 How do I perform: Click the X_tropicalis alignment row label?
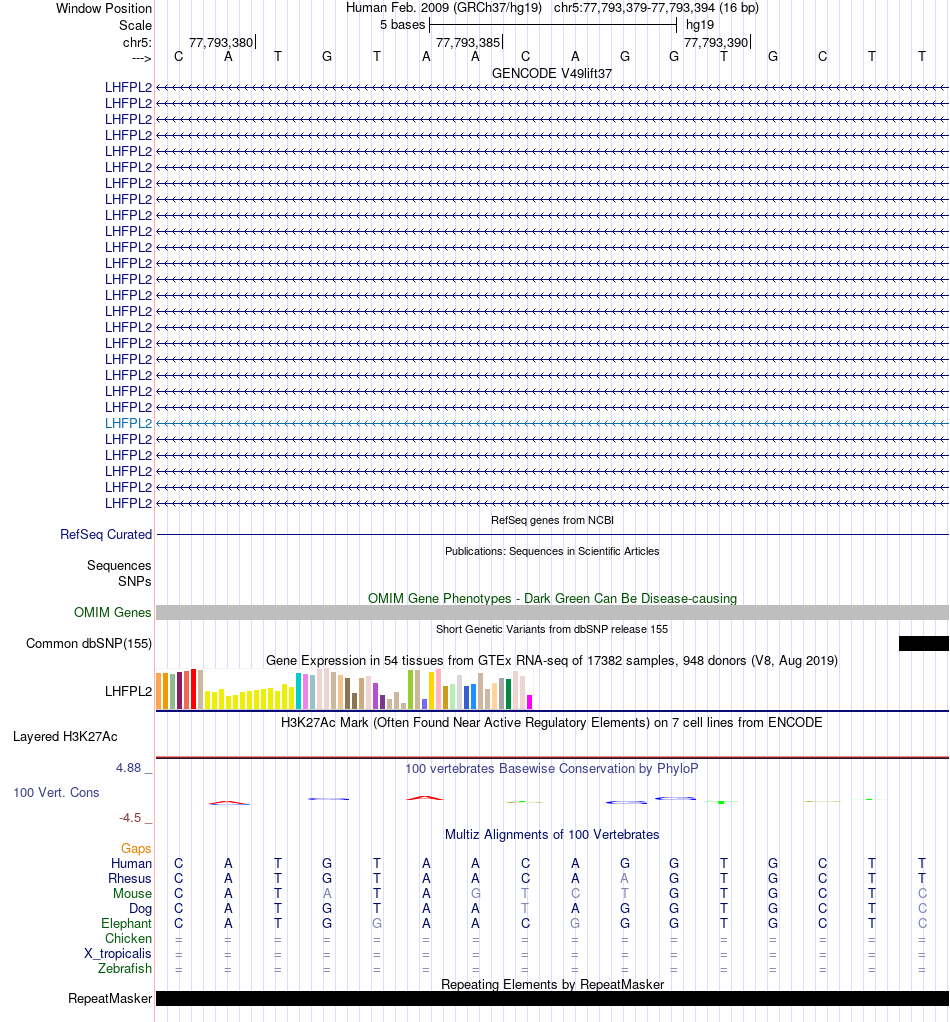point(118,954)
